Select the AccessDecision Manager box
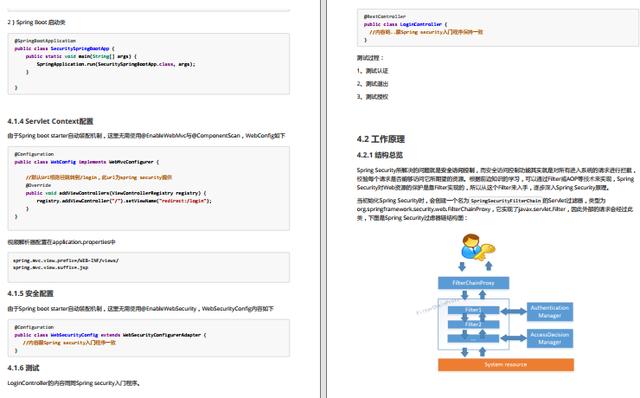This screenshot has height=398, width=640. coord(550,338)
